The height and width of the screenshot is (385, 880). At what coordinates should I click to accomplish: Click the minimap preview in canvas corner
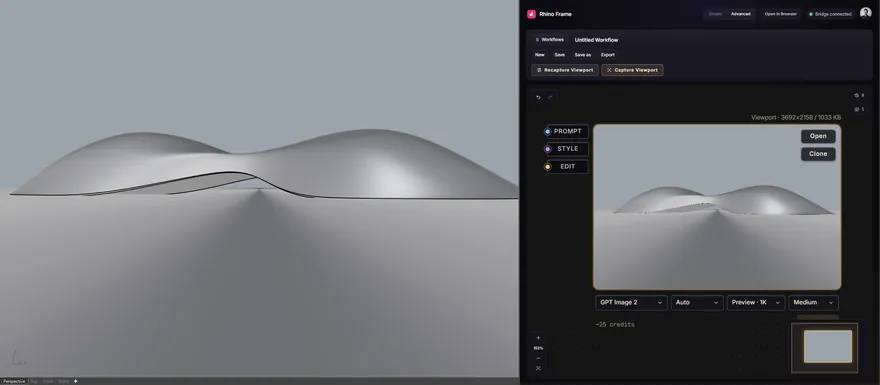824,347
